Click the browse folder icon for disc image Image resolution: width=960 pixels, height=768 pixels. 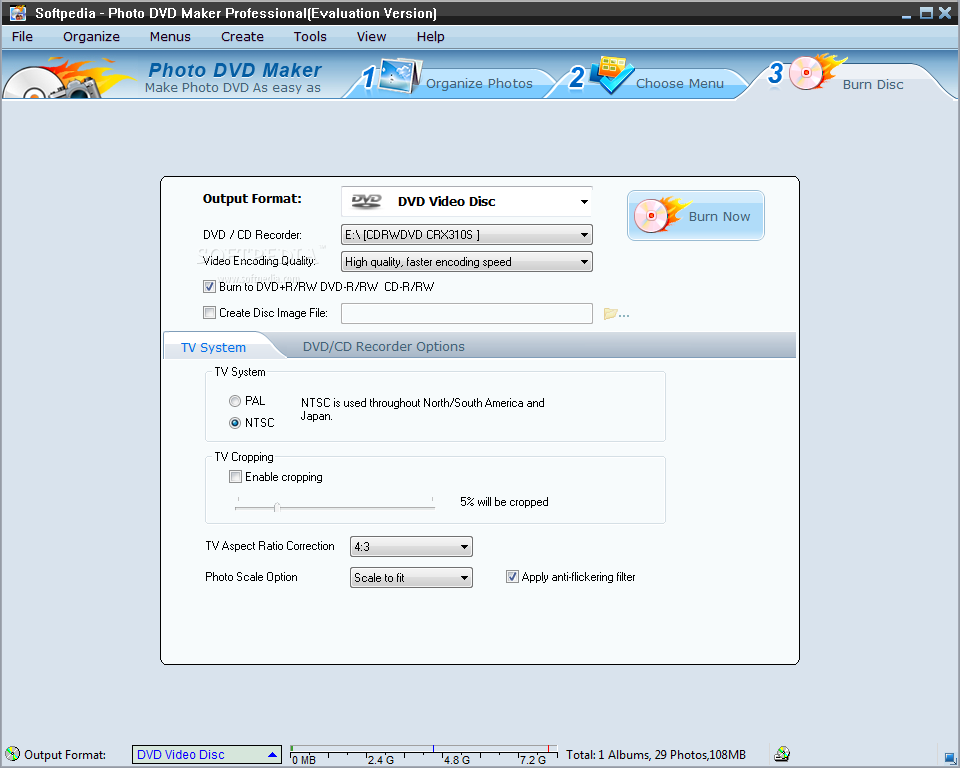616,314
